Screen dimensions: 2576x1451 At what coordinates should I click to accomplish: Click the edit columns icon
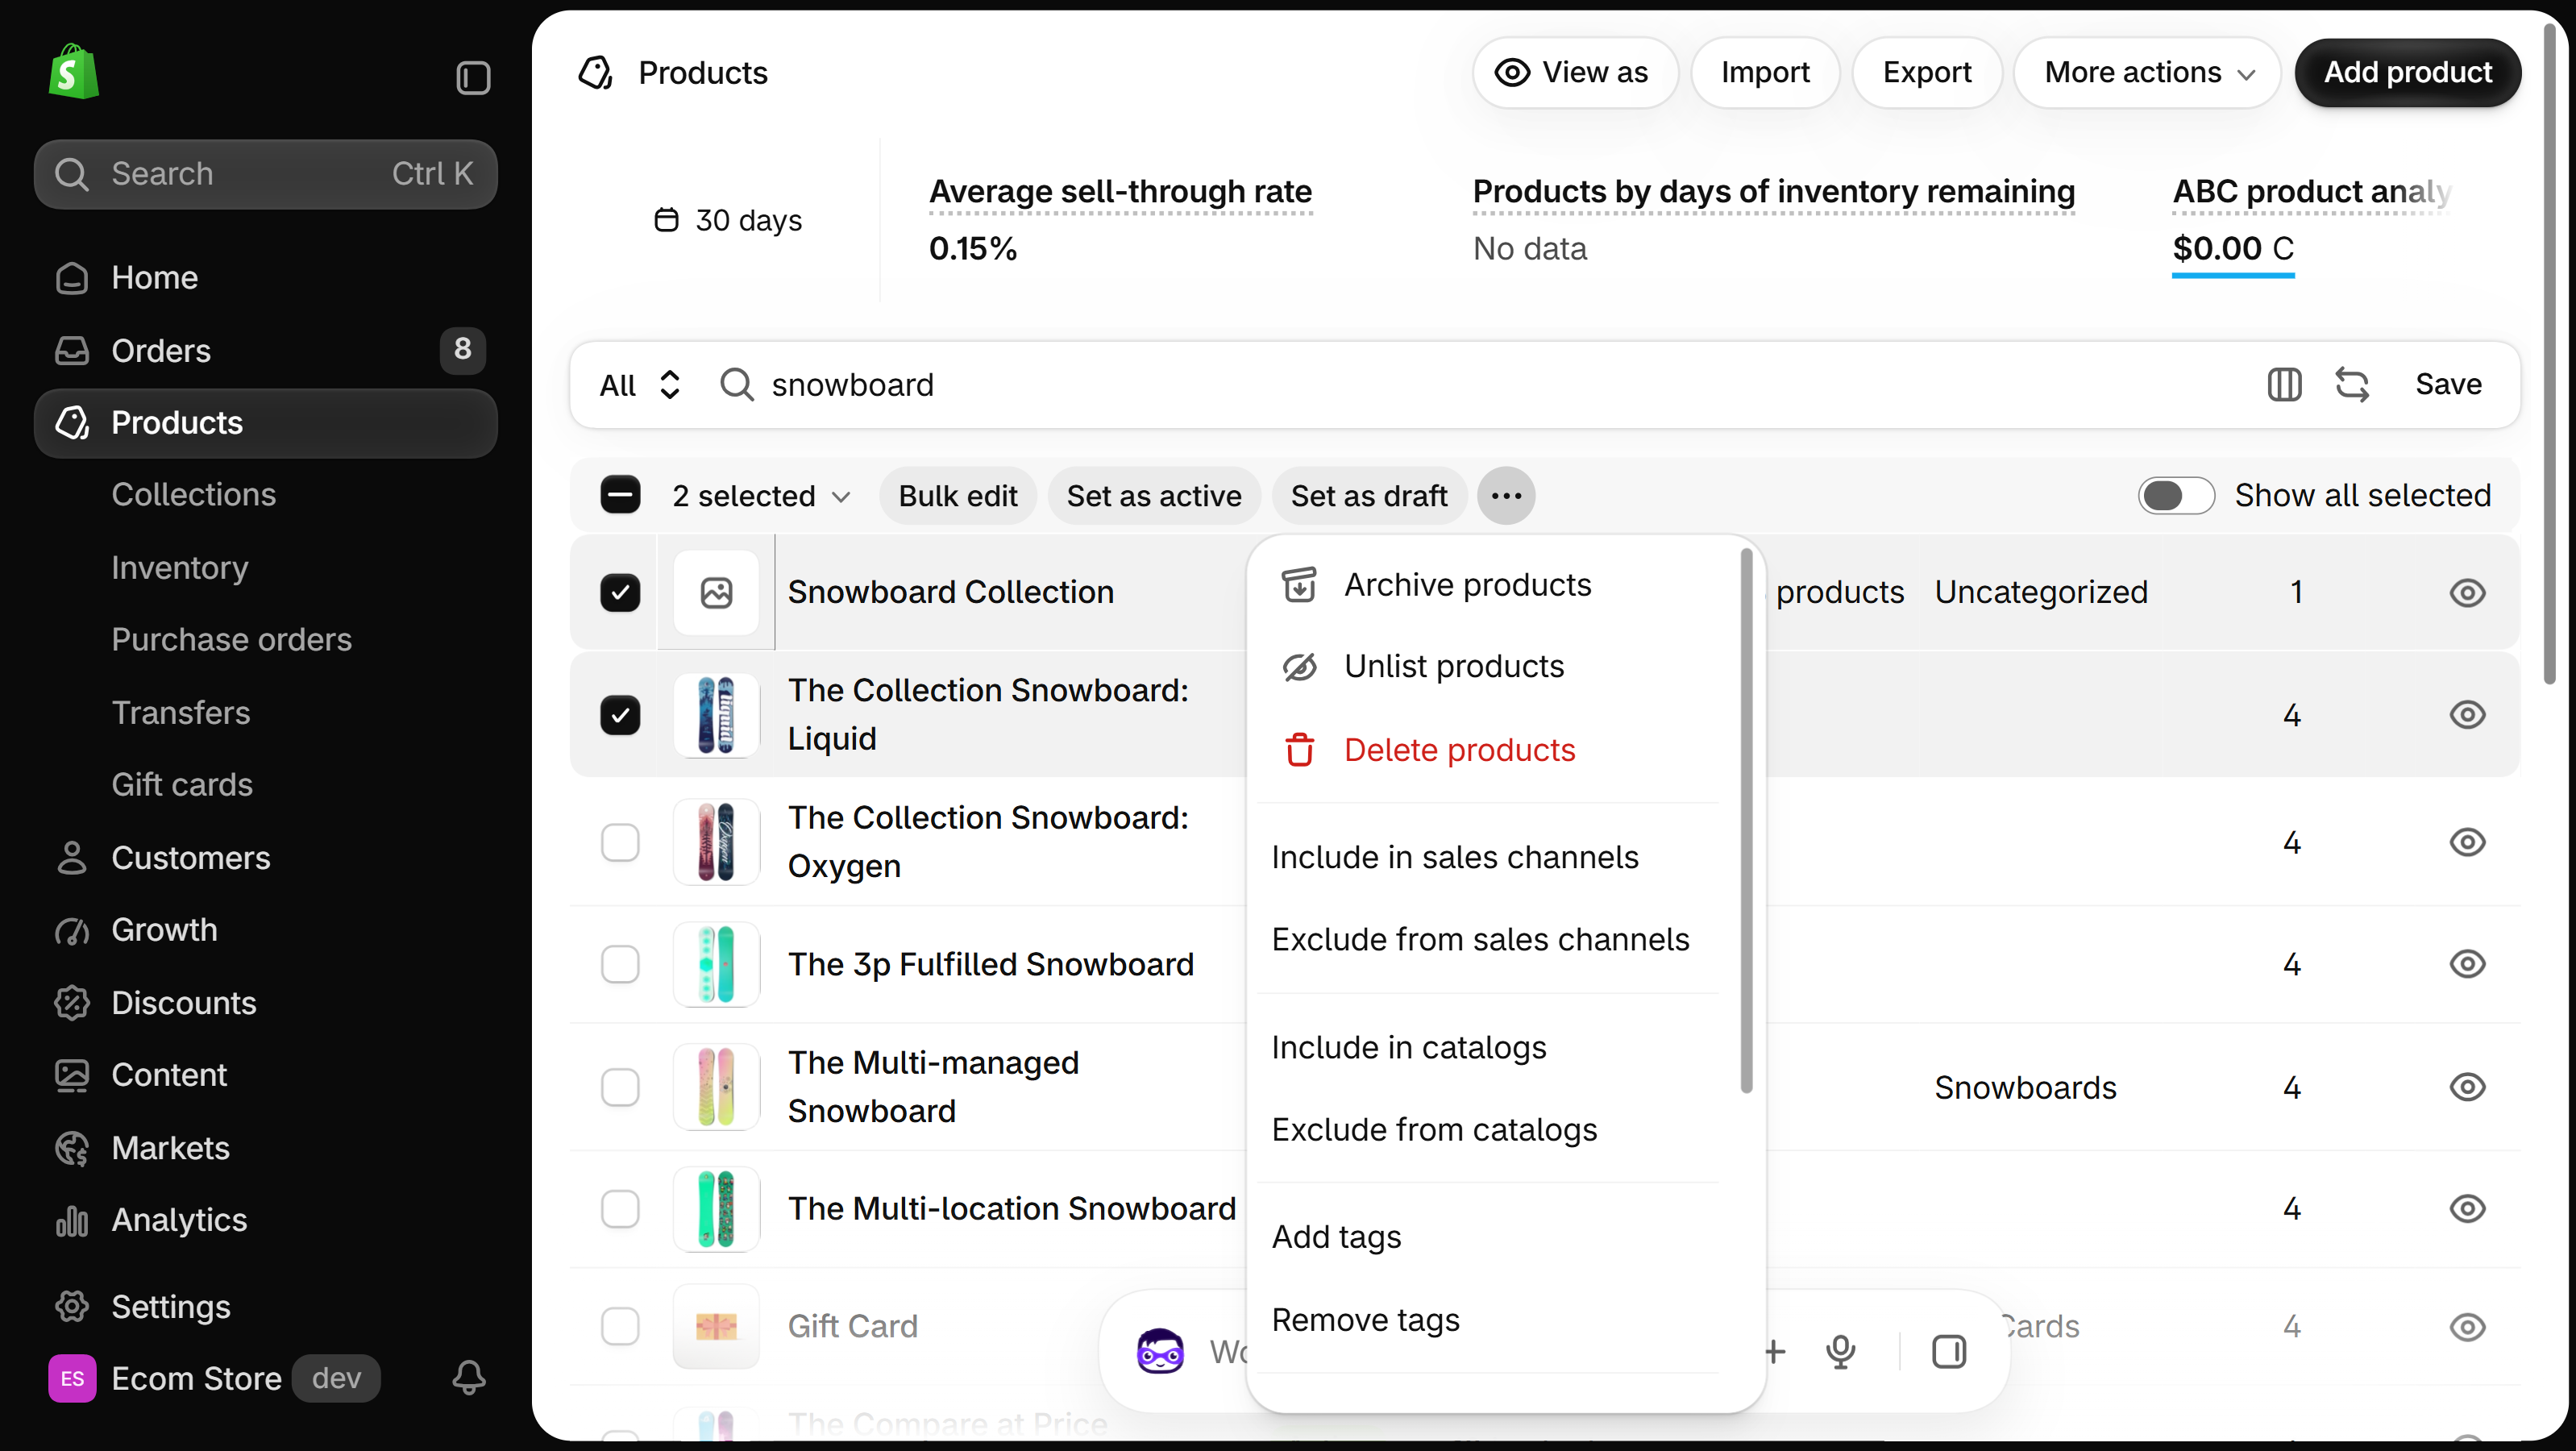pos(2284,384)
